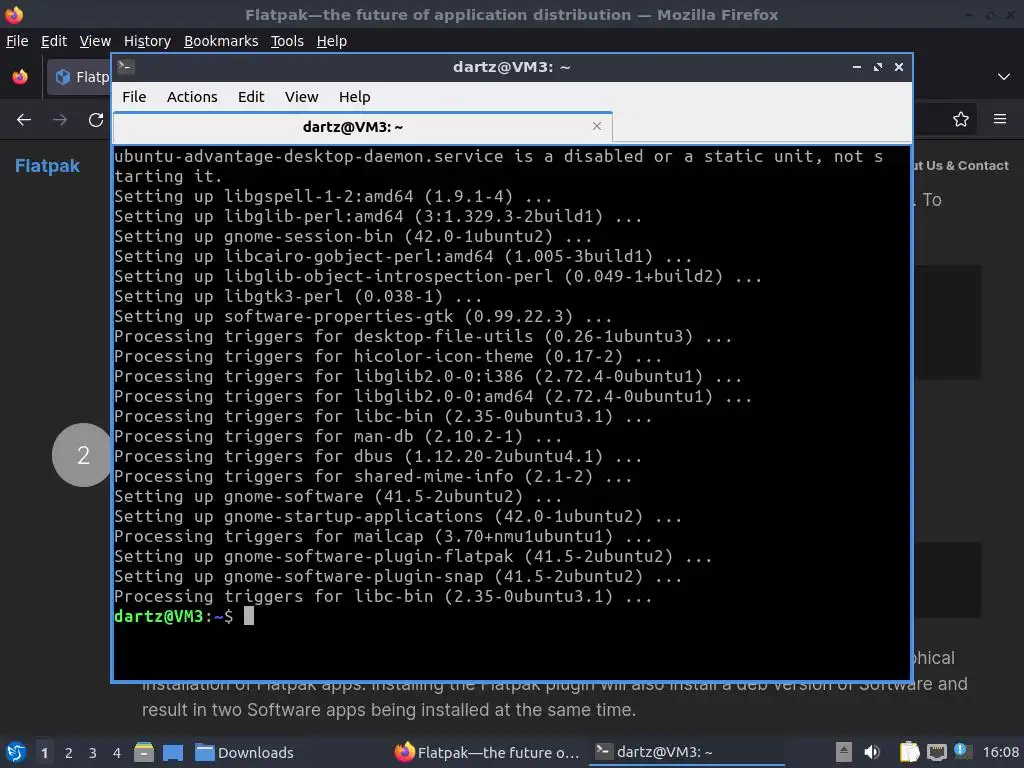The image size is (1024, 768).
Task: Expand the Firefox list all tabs chevron
Action: [1004, 77]
